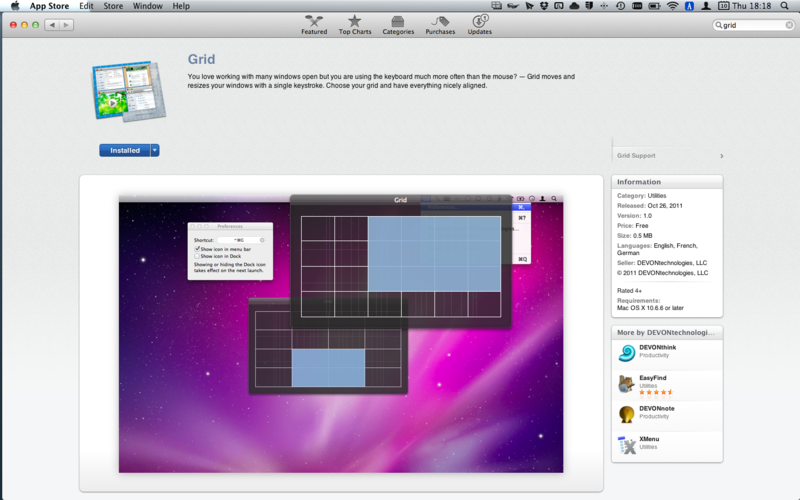The height and width of the screenshot is (500, 800).
Task: Go forward with the right arrow
Action: 66,25
